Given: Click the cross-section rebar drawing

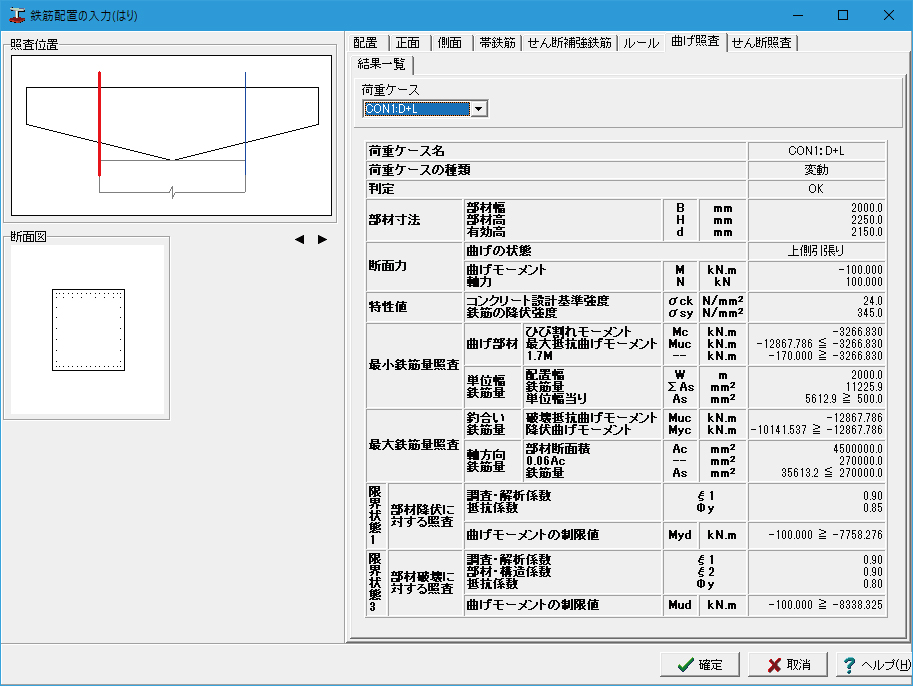Looking at the screenshot, I should [88, 330].
